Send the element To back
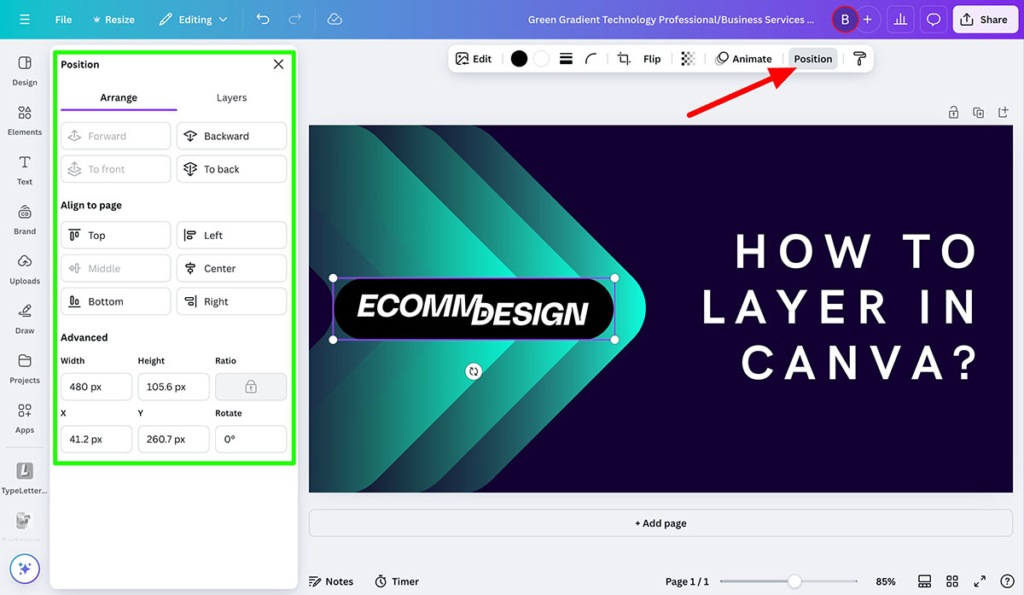The width and height of the screenshot is (1024, 595). coord(231,168)
